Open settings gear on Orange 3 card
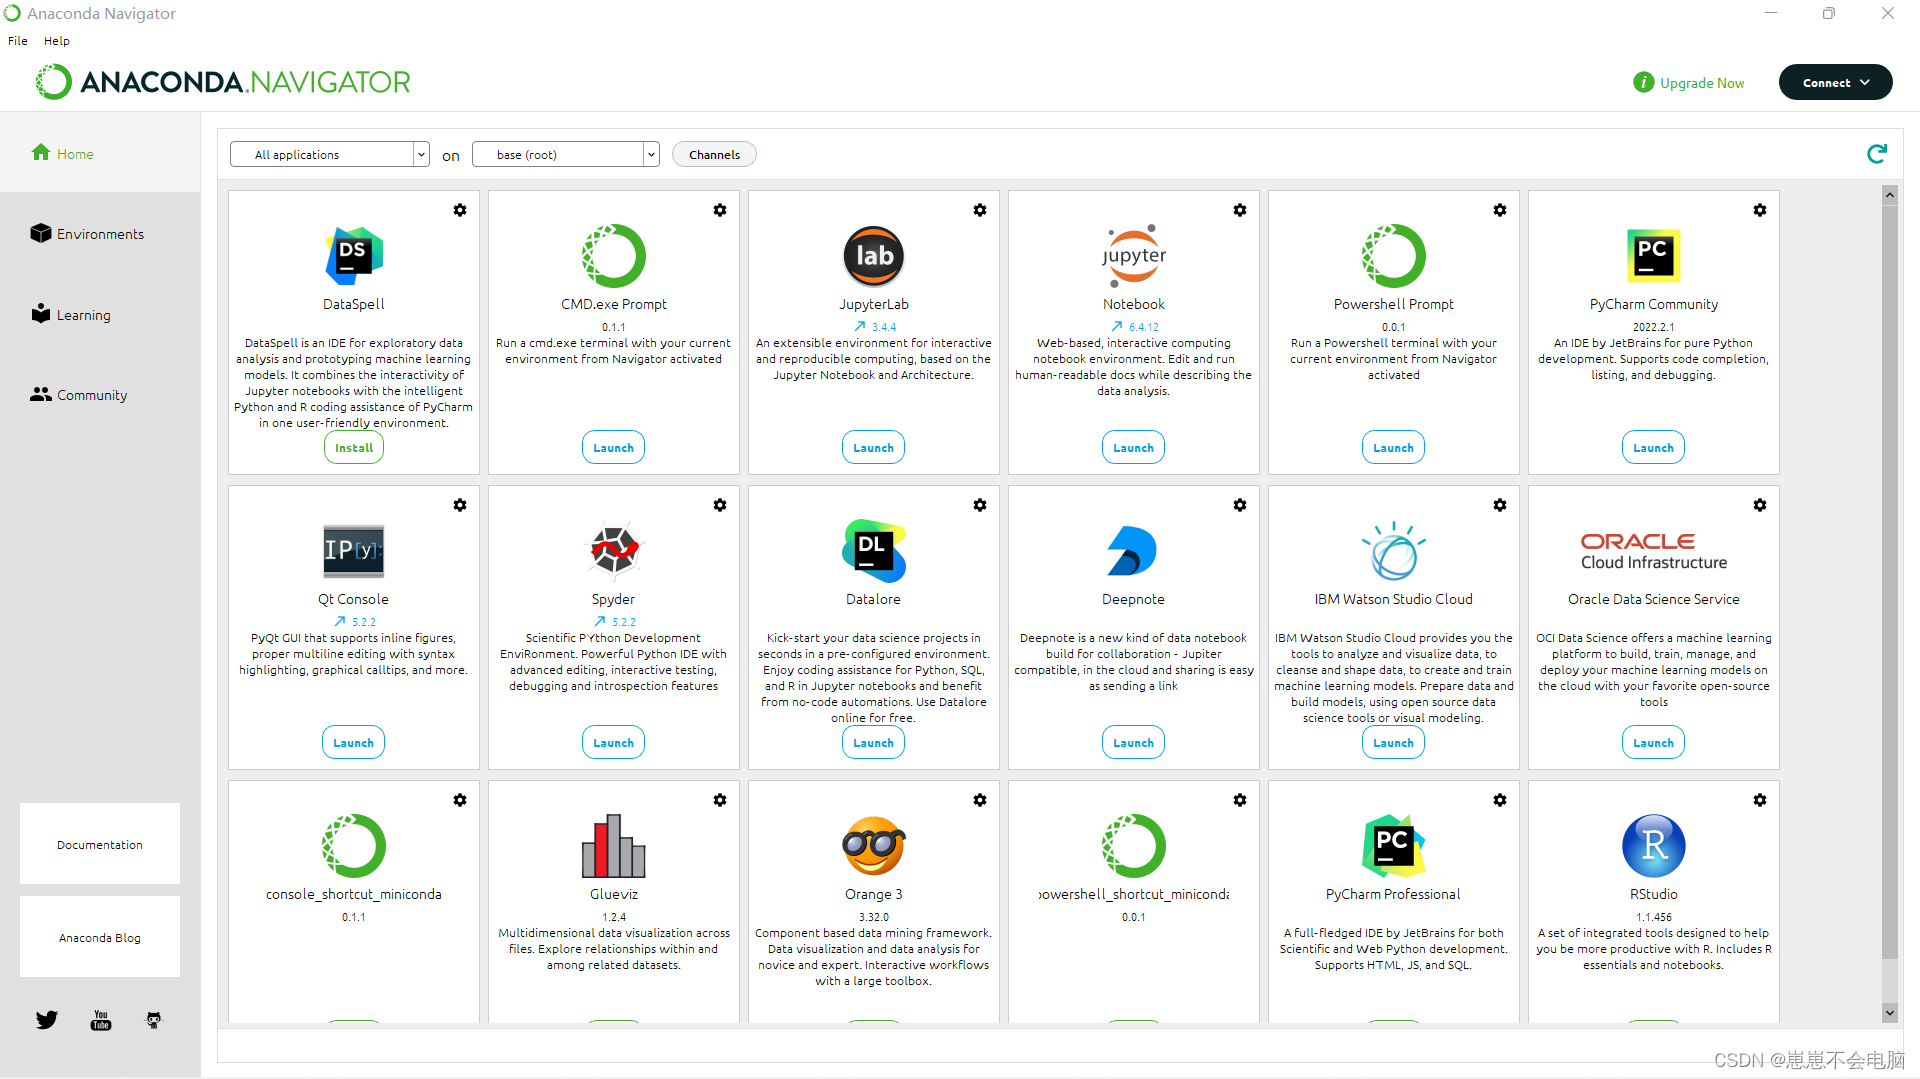Viewport: 1920px width, 1079px height. (x=980, y=800)
